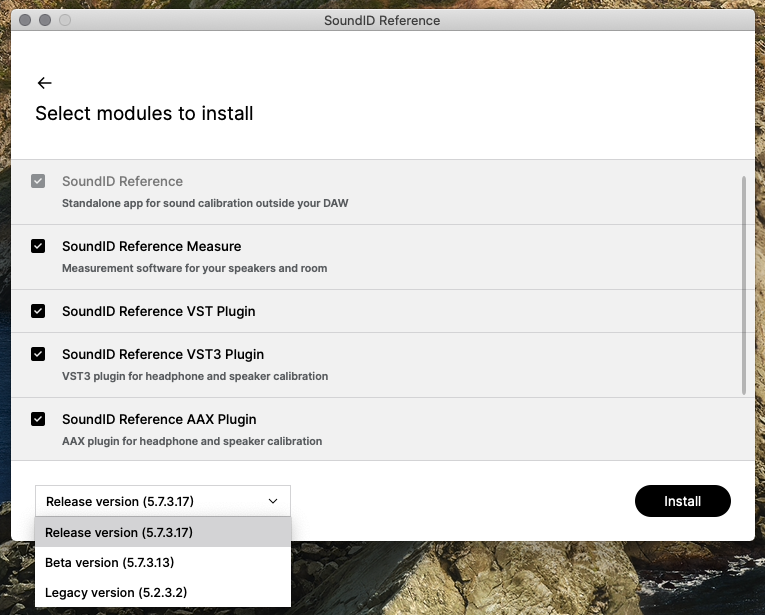Click the disabled zoom window button

65,20
